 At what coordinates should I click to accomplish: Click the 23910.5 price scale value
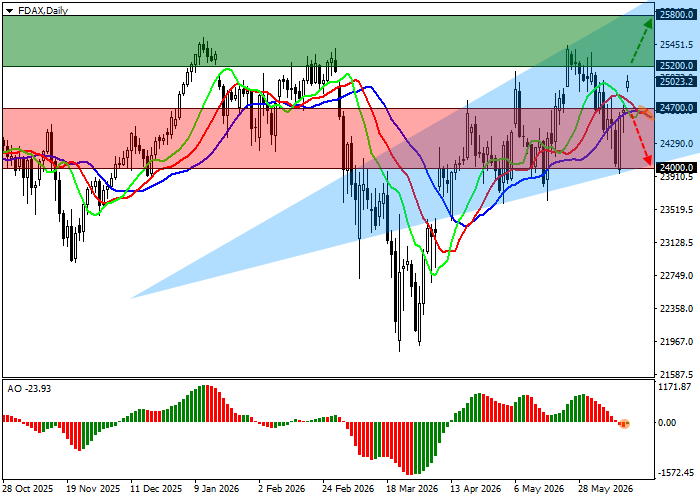(676, 177)
